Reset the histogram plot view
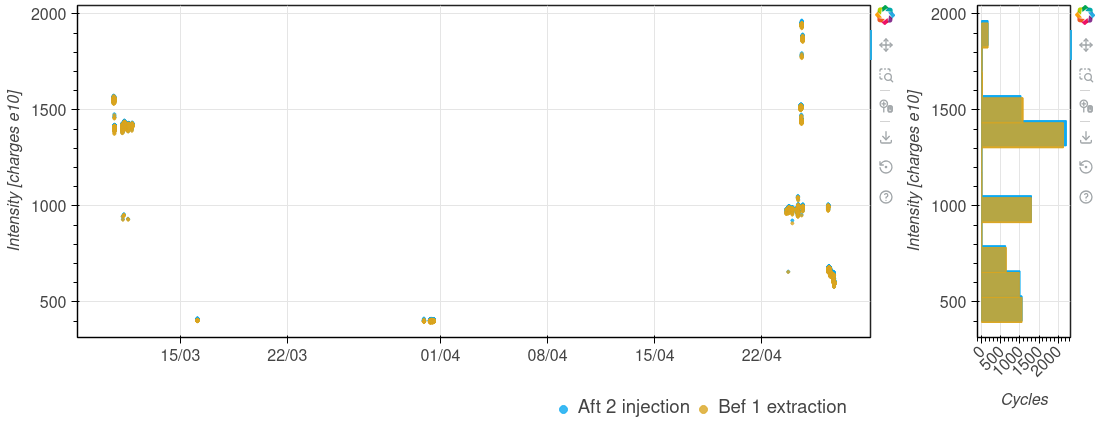 click(1086, 167)
